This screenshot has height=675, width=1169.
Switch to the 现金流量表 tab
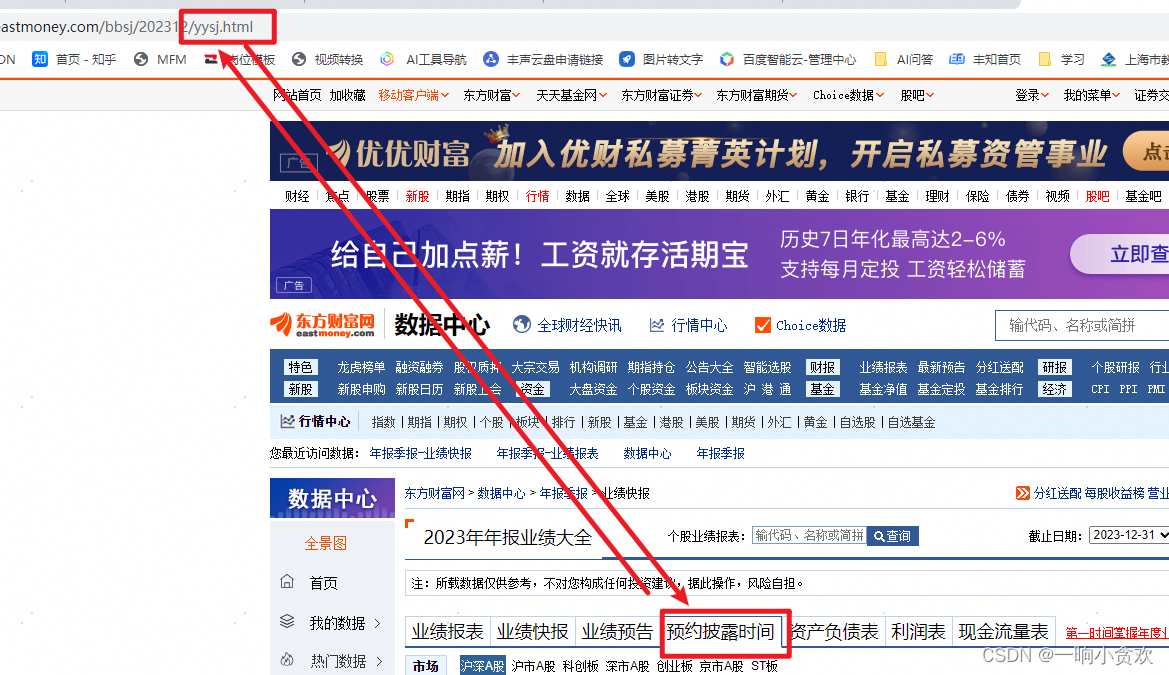click(x=1003, y=632)
